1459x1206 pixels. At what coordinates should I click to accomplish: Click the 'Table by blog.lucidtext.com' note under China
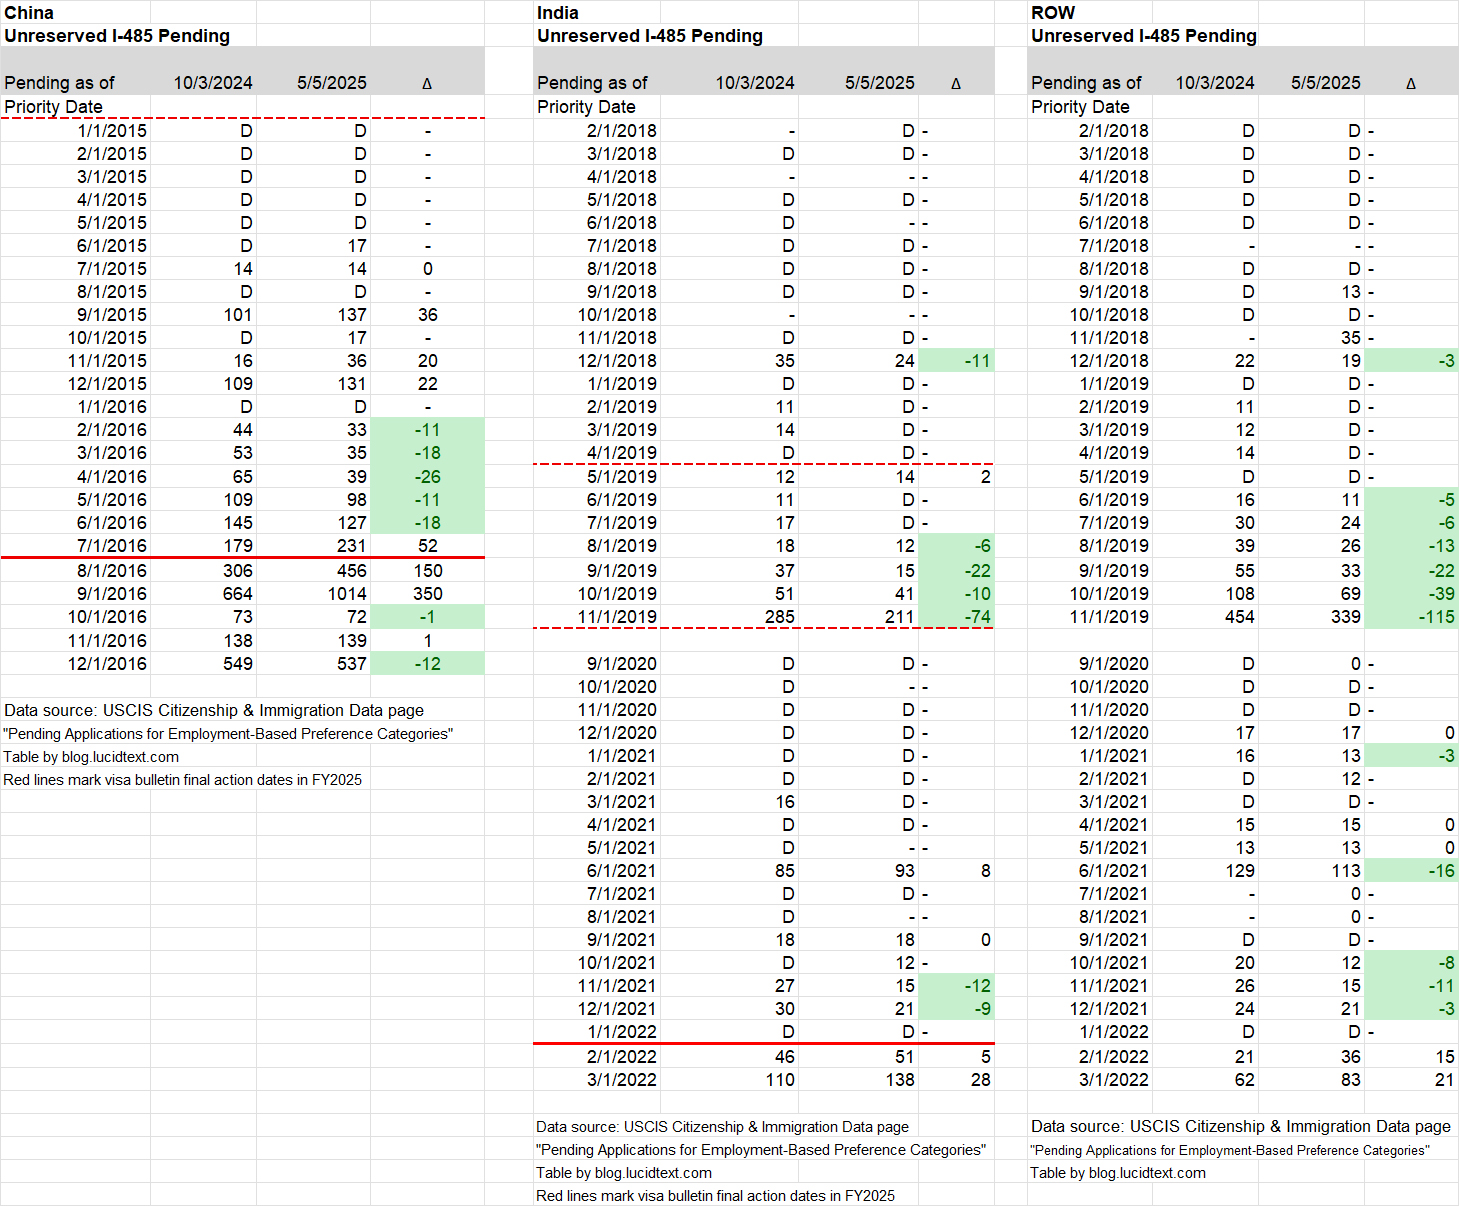92,757
